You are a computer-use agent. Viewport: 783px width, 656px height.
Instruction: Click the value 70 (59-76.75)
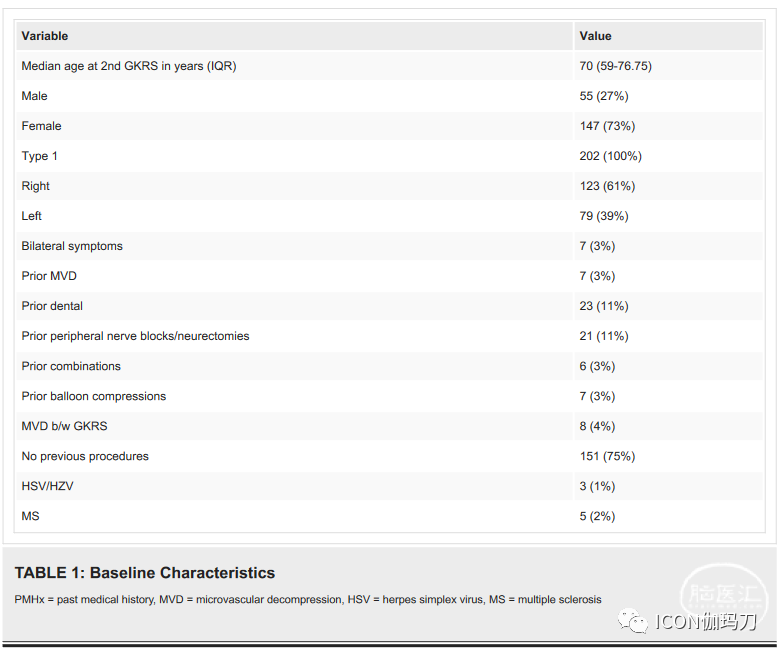pos(616,66)
